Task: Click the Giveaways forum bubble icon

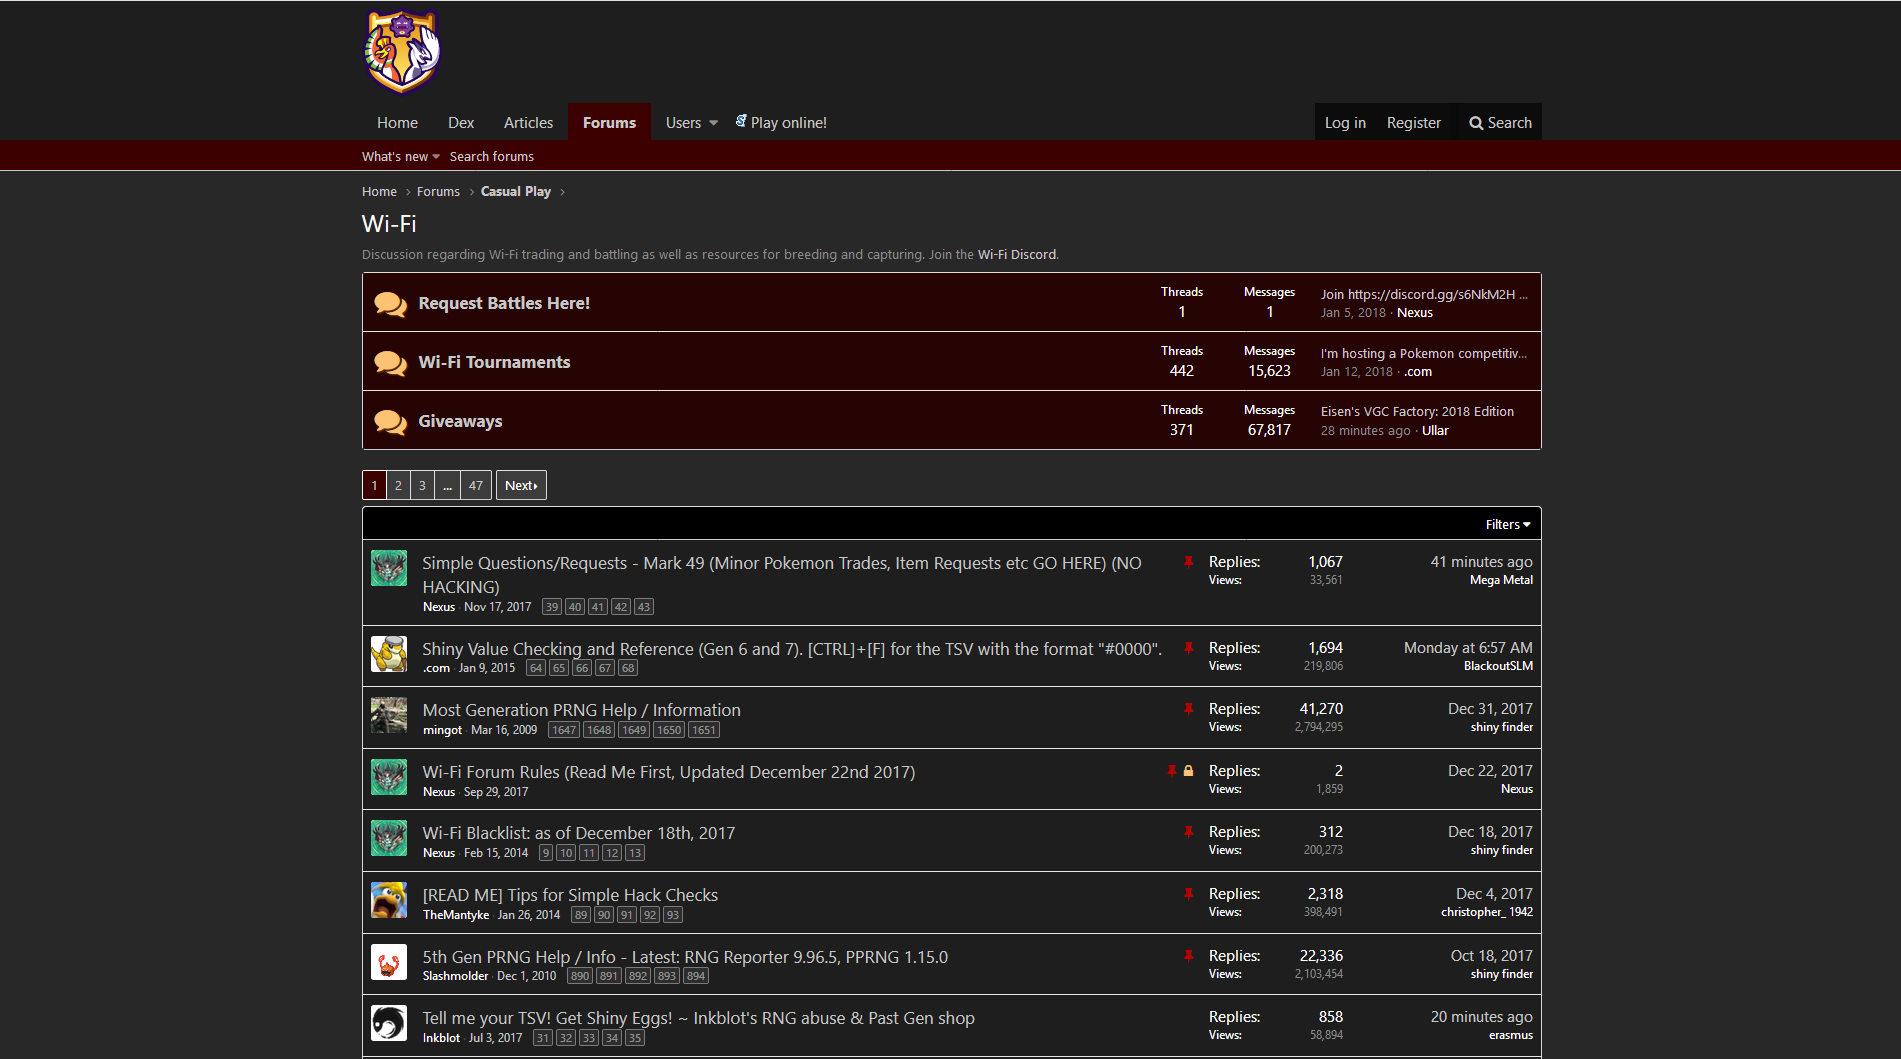Action: 390,422
